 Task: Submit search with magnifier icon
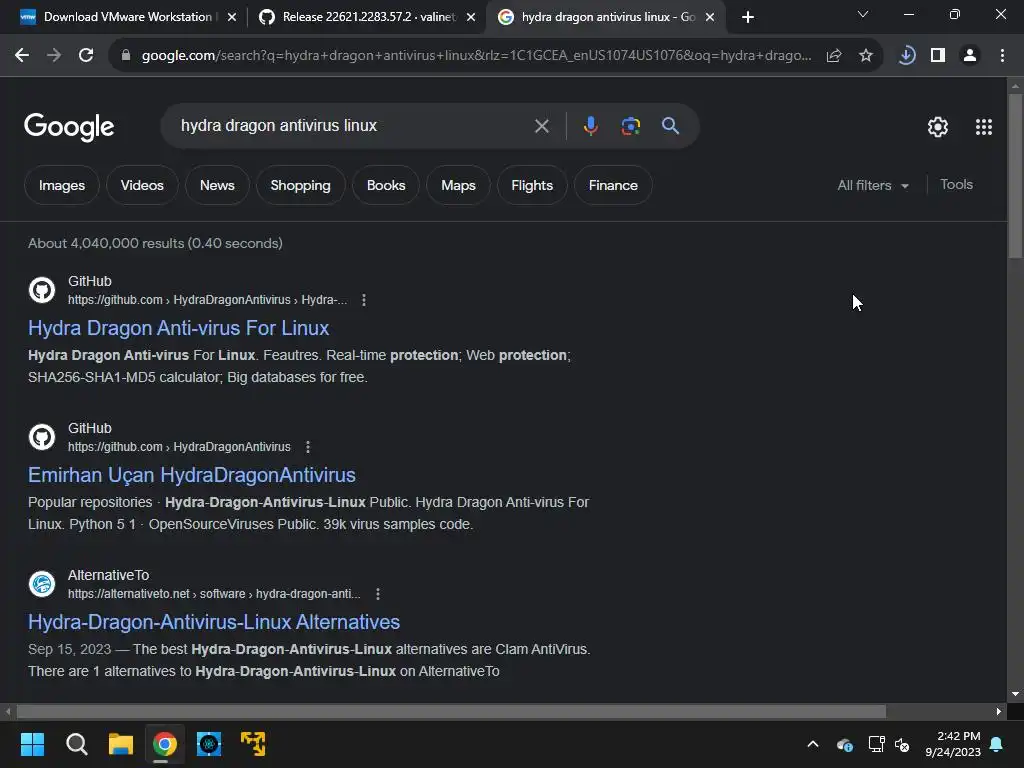(x=671, y=126)
